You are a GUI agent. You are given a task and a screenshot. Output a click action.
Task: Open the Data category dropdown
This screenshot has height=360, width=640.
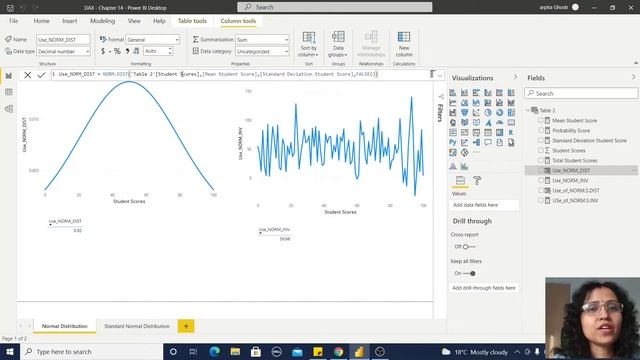tap(262, 51)
